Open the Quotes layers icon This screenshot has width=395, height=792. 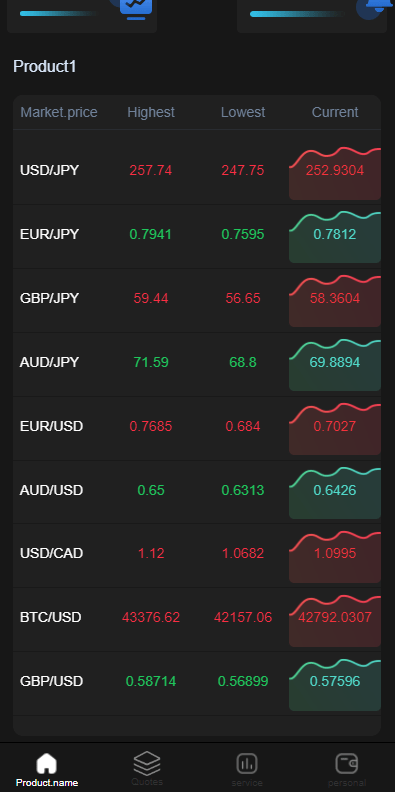click(147, 763)
